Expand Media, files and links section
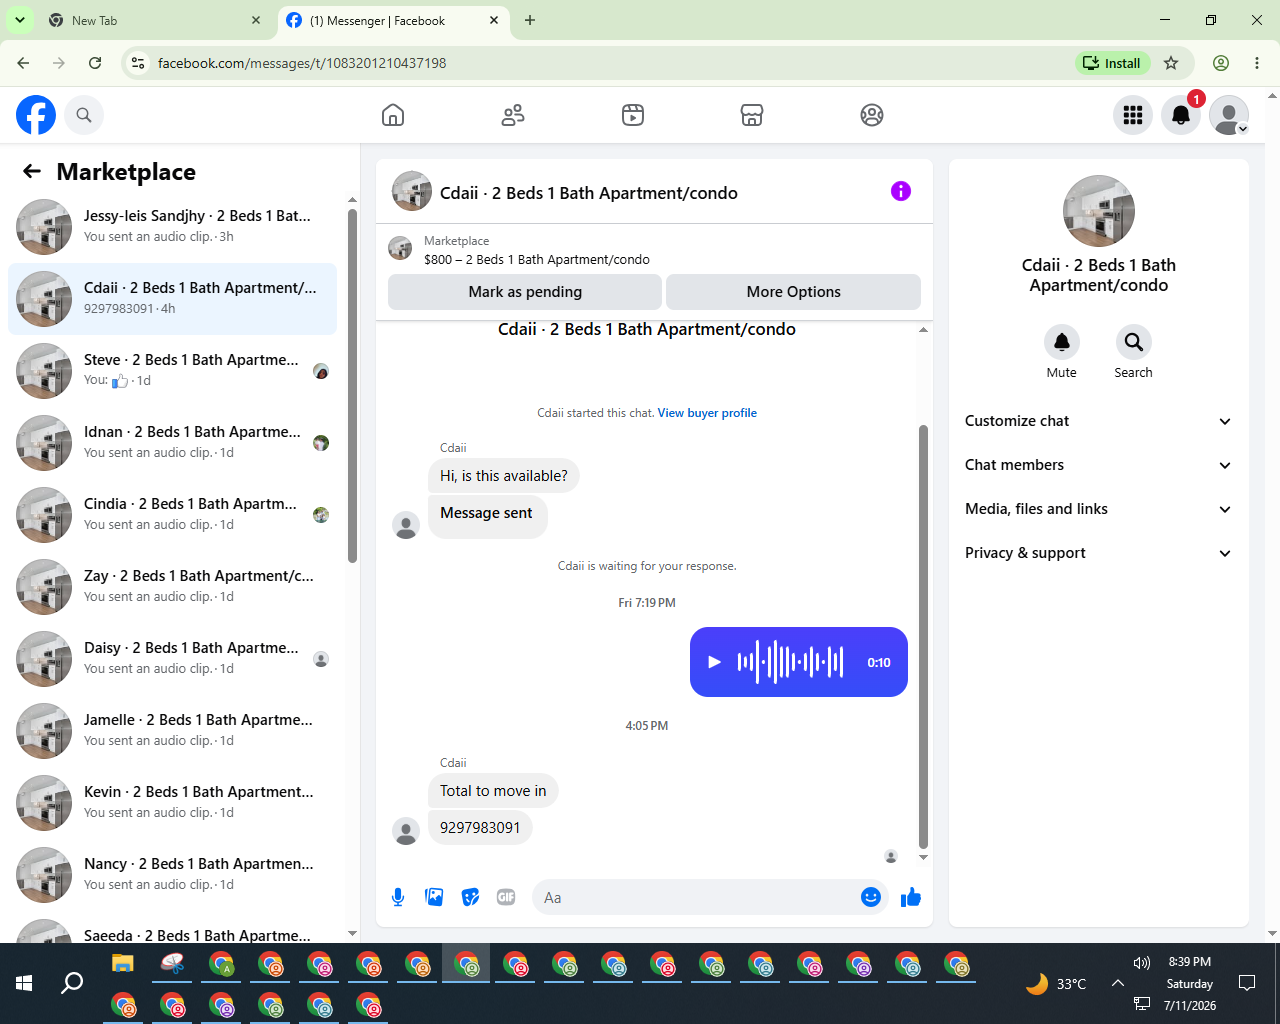The height and width of the screenshot is (1024, 1280). (x=1099, y=509)
